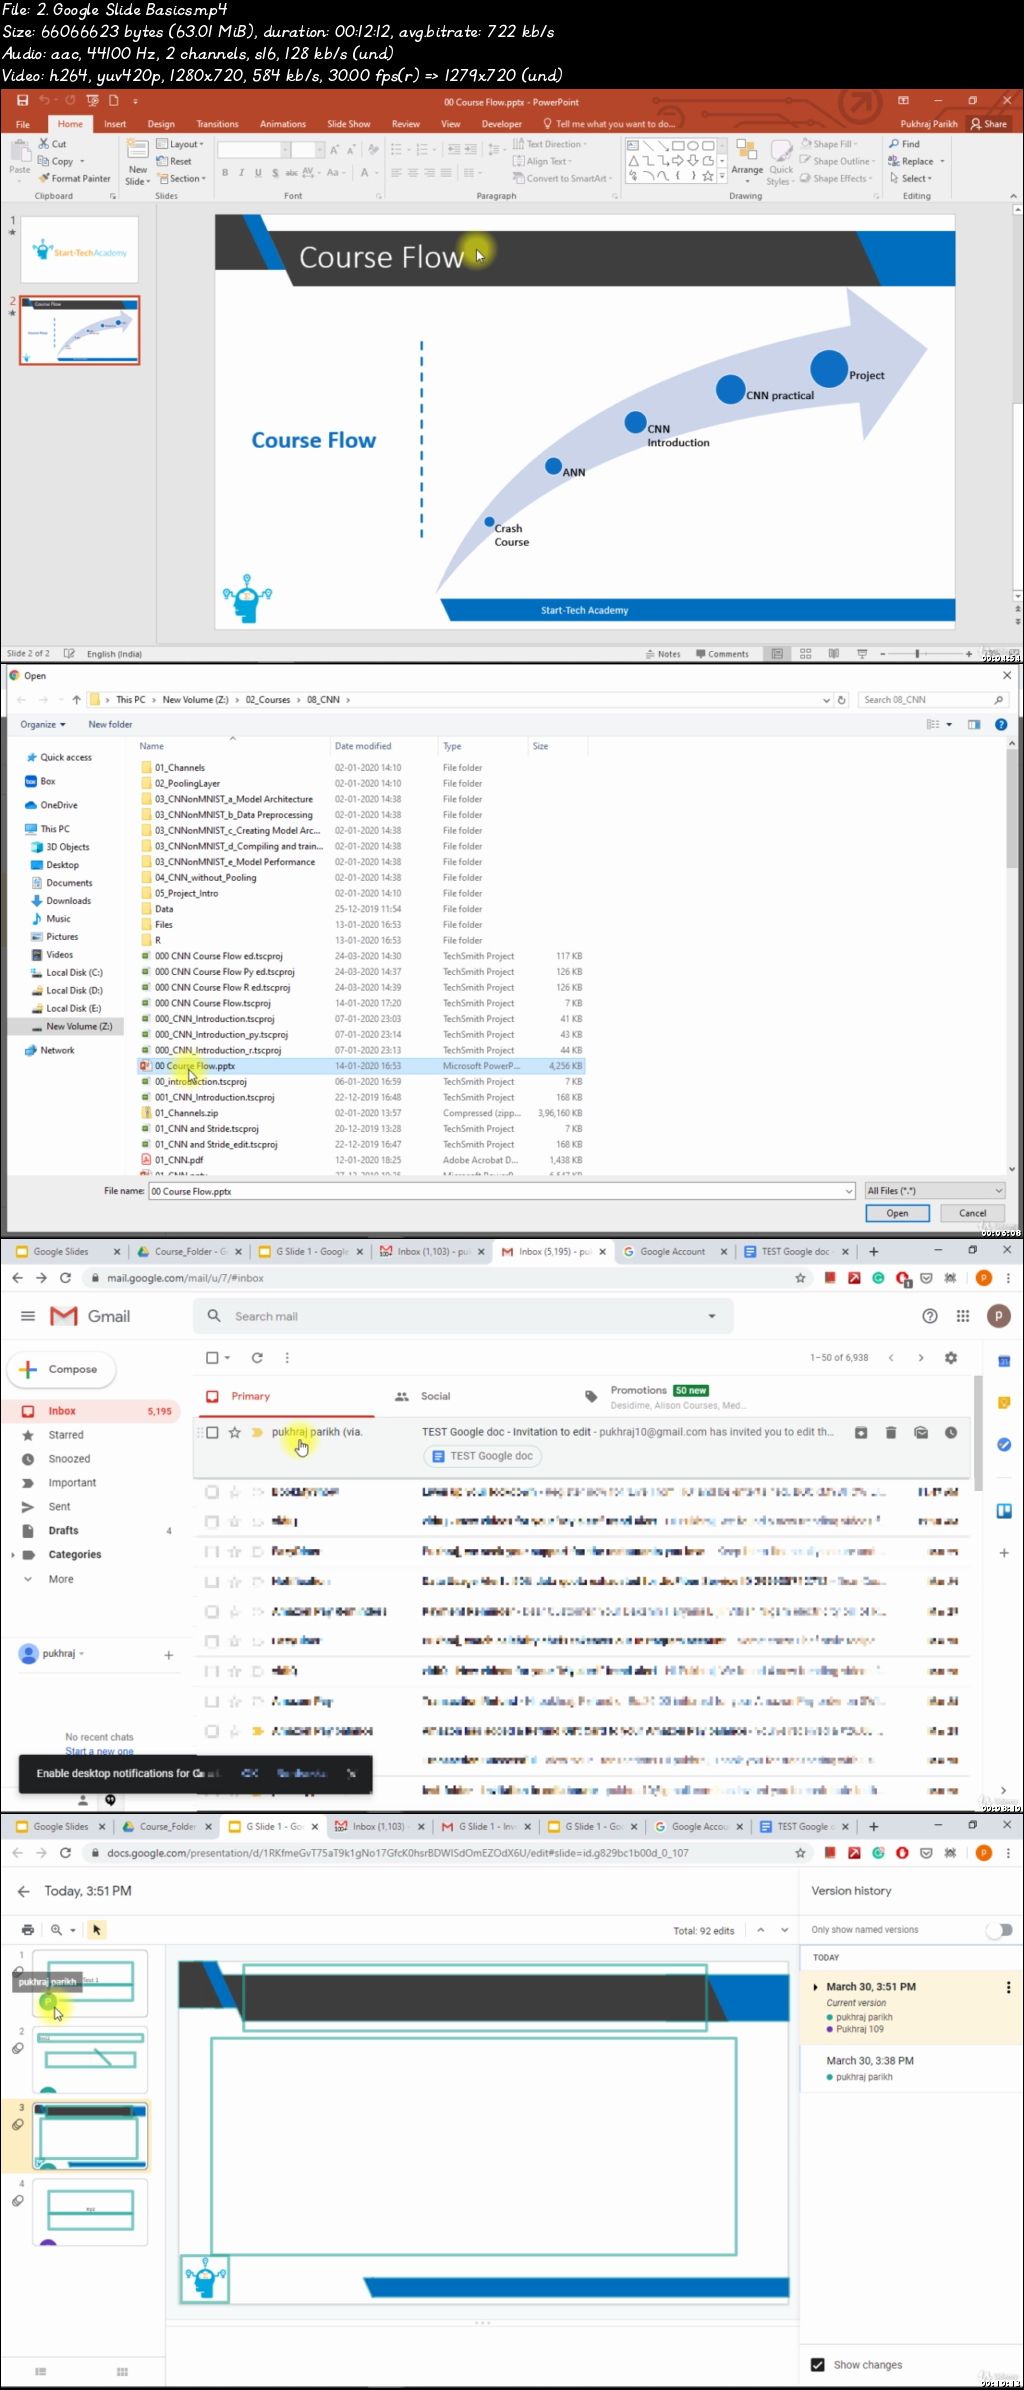Screen dimensions: 1024x2390
Task: Switch to Google Account browser tab in Gmail window
Action: (673, 1251)
